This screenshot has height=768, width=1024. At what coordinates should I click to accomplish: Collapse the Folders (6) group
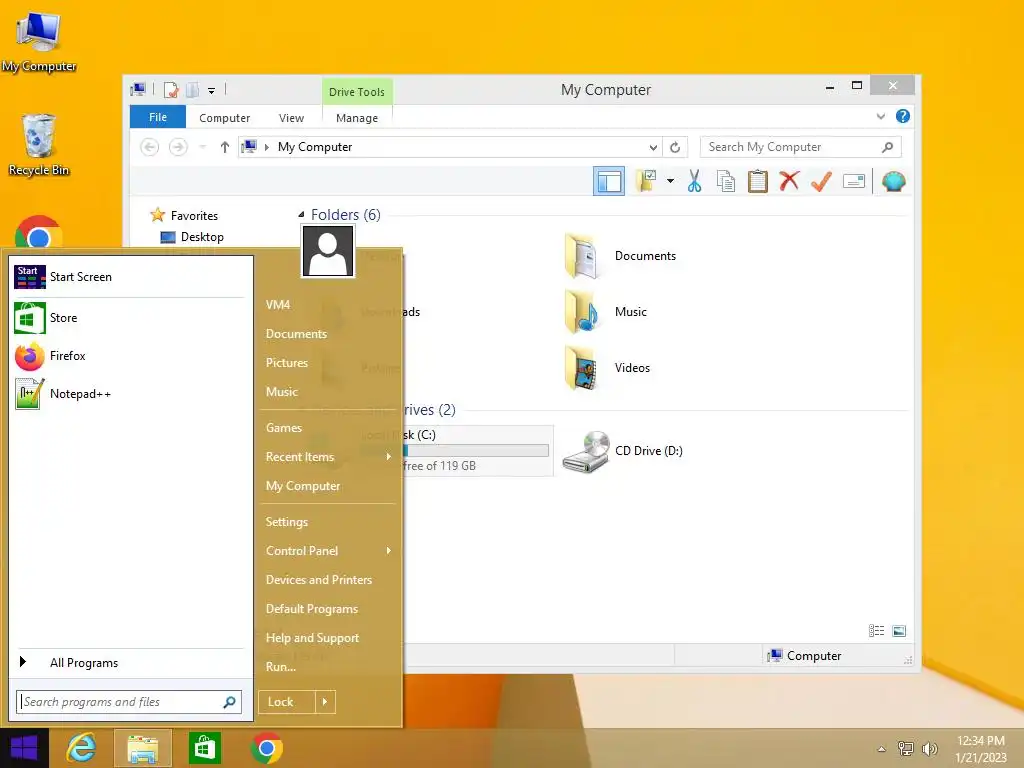tap(301, 215)
